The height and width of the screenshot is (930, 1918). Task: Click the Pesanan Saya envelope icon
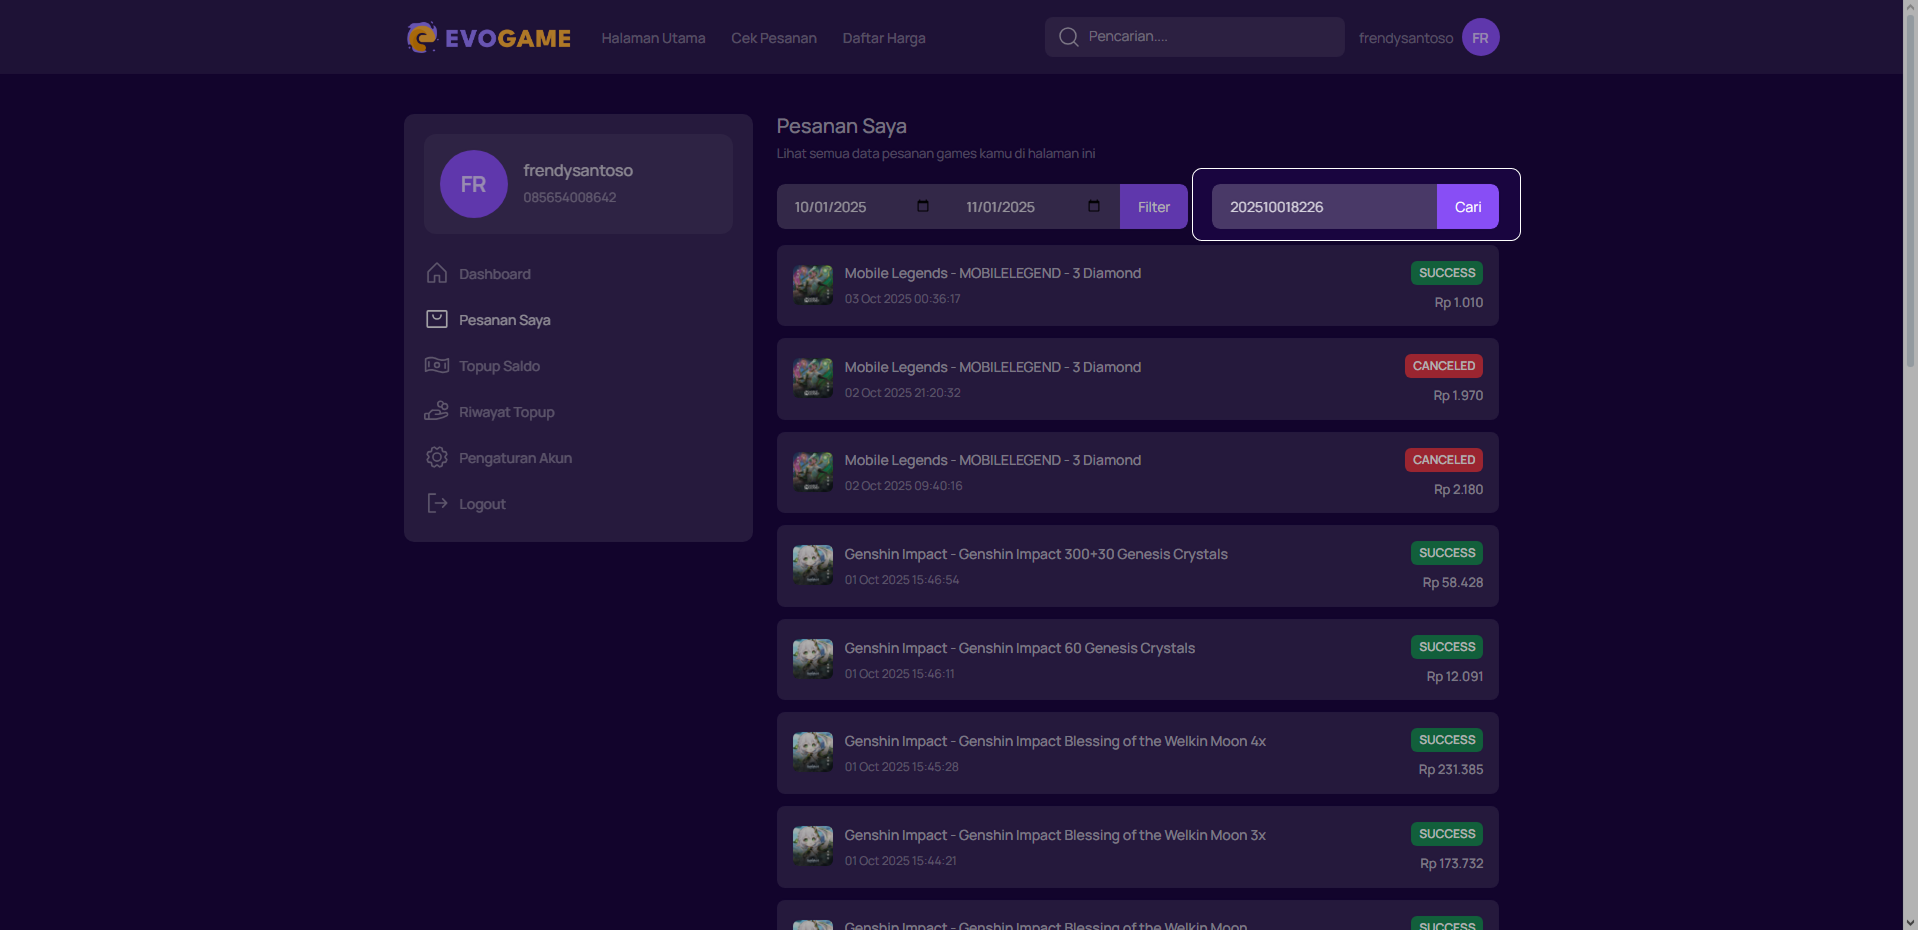[436, 319]
